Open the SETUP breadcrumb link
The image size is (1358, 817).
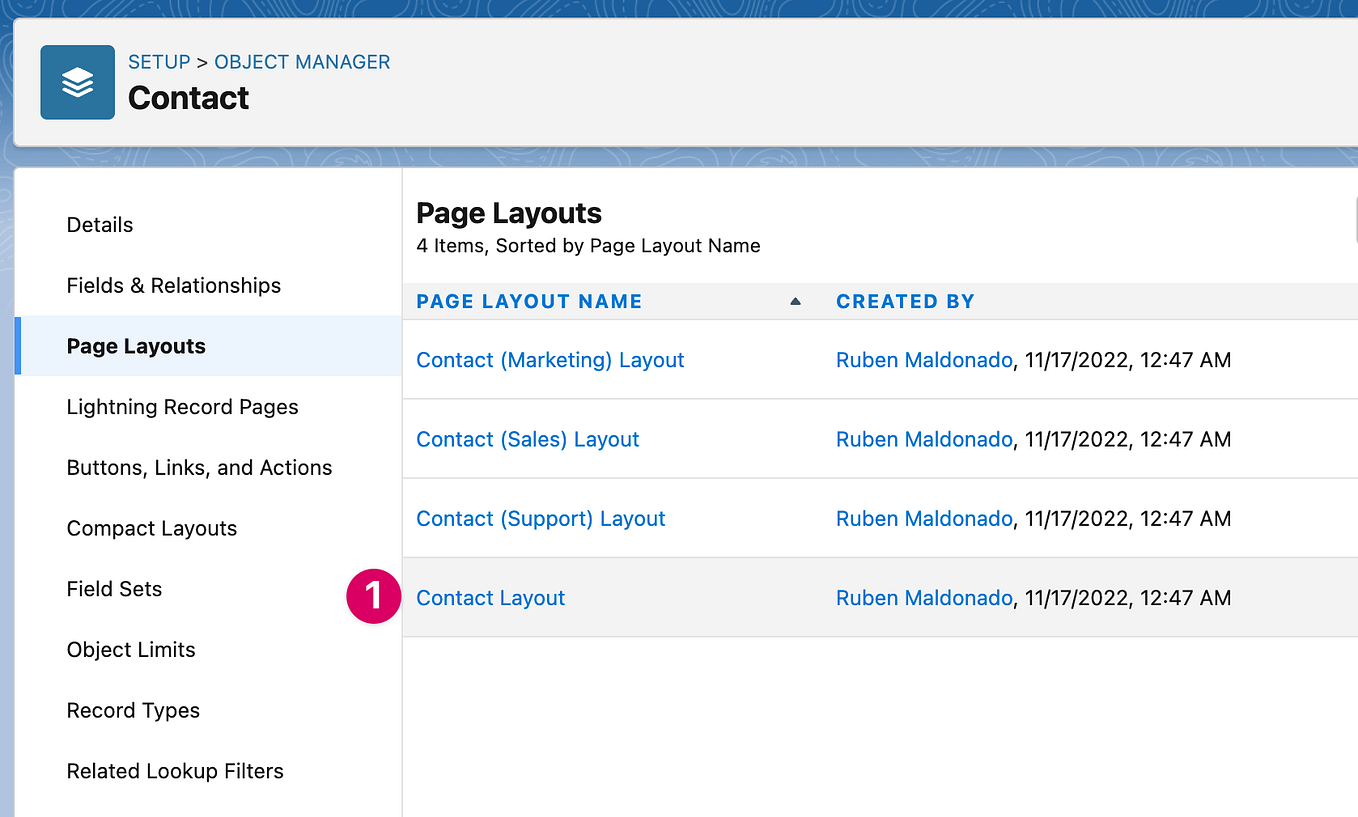pos(159,61)
